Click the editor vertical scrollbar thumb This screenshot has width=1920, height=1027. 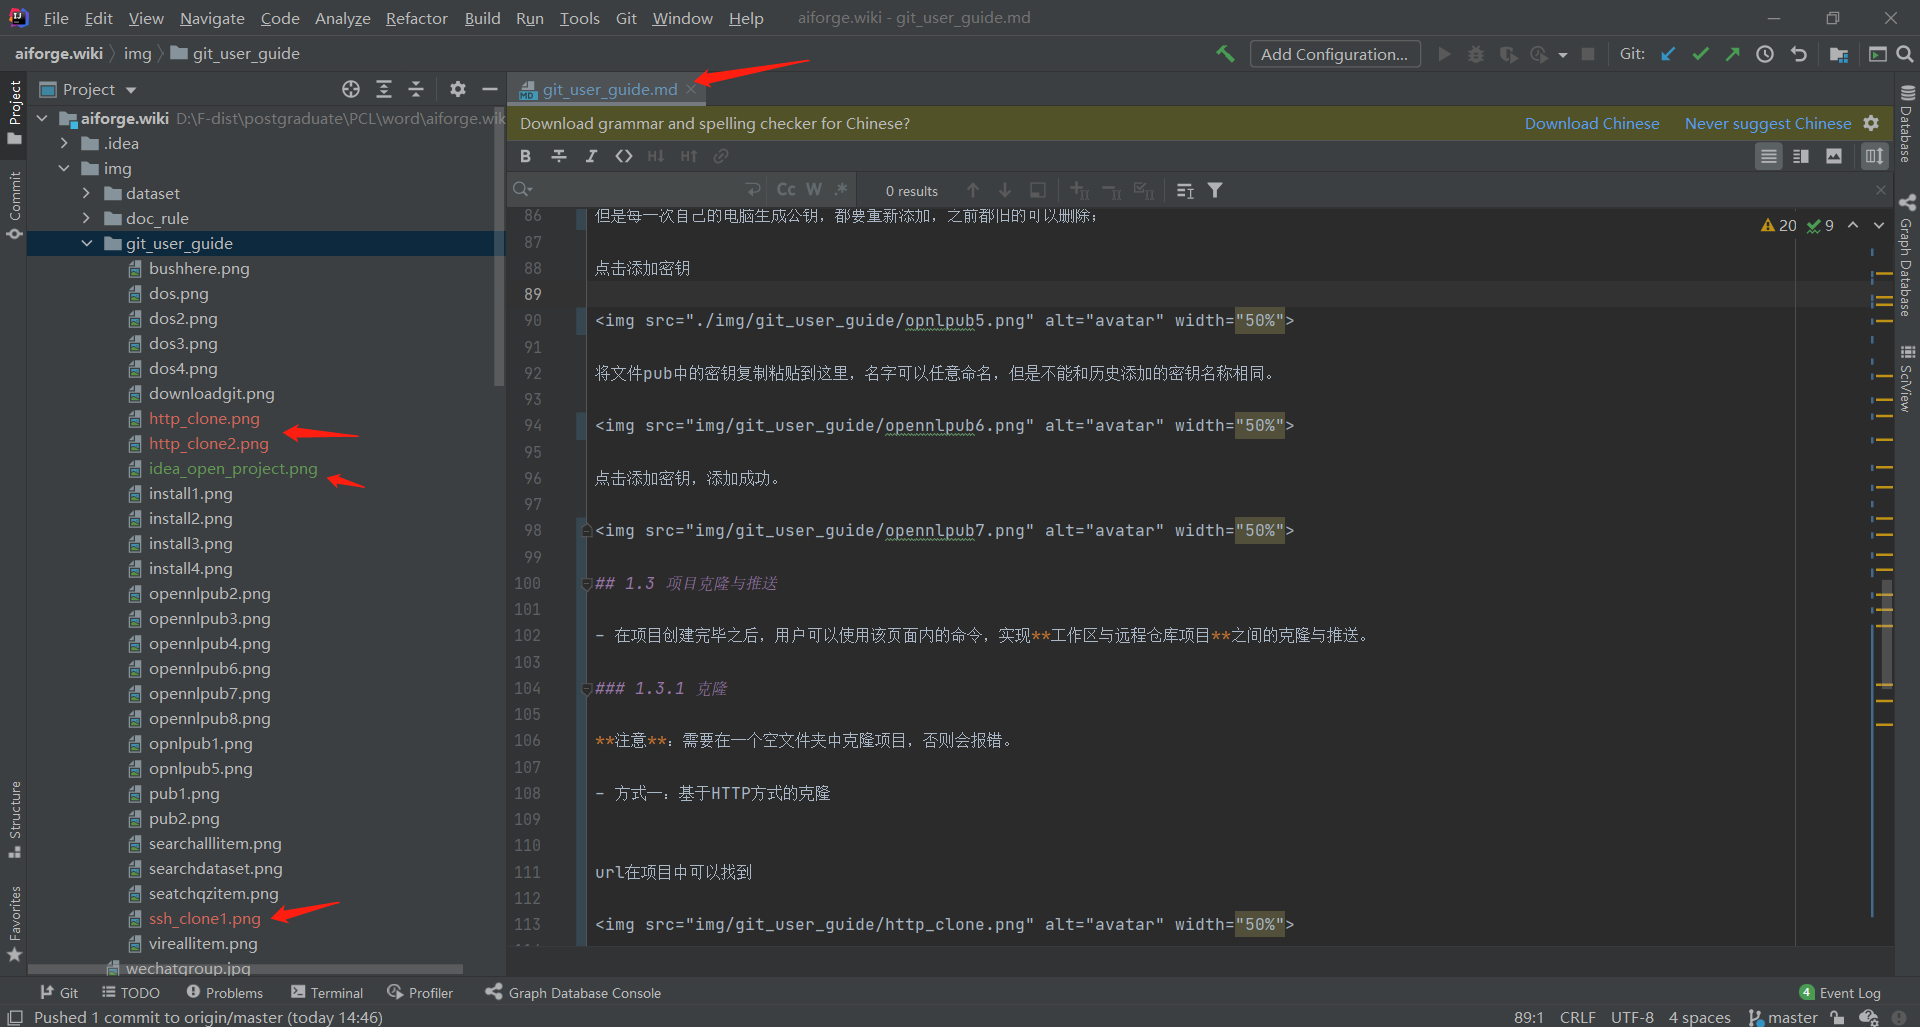(x=1886, y=635)
